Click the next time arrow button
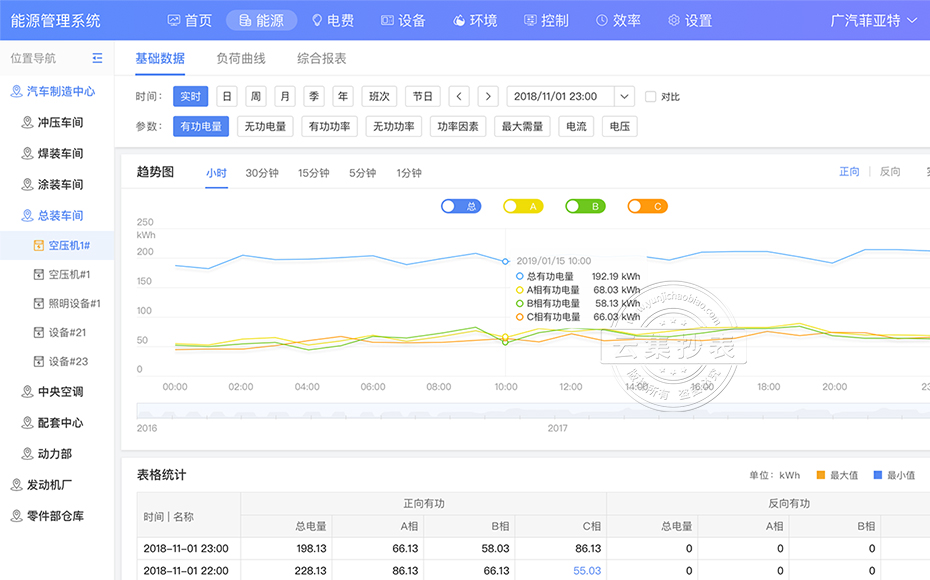930x580 pixels. [x=487, y=97]
